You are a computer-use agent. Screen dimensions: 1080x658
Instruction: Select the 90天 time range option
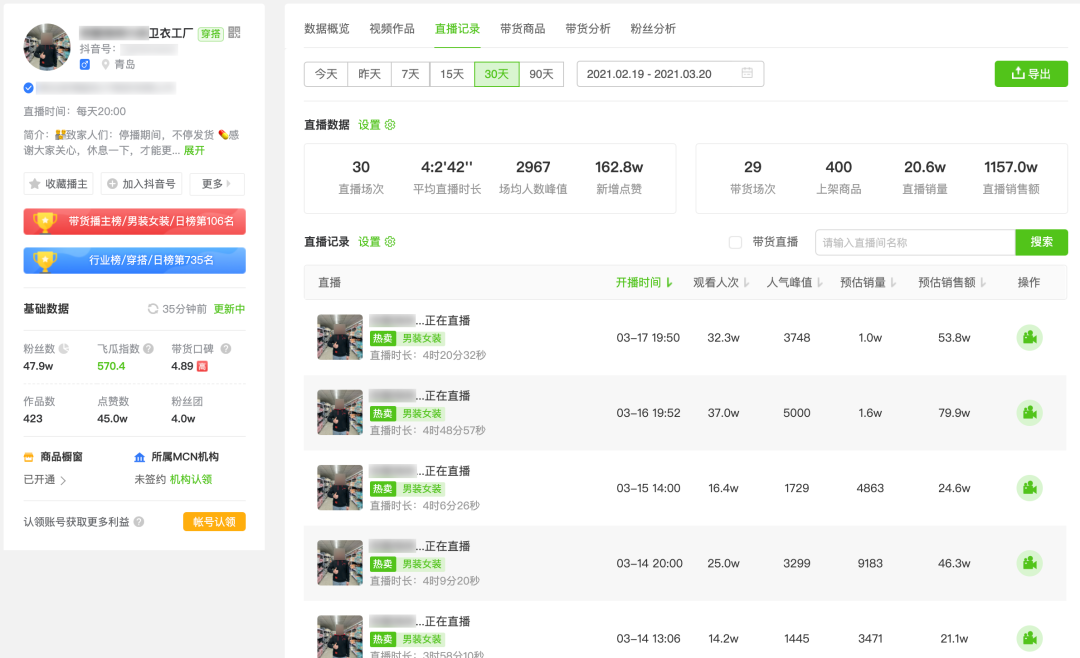point(541,74)
